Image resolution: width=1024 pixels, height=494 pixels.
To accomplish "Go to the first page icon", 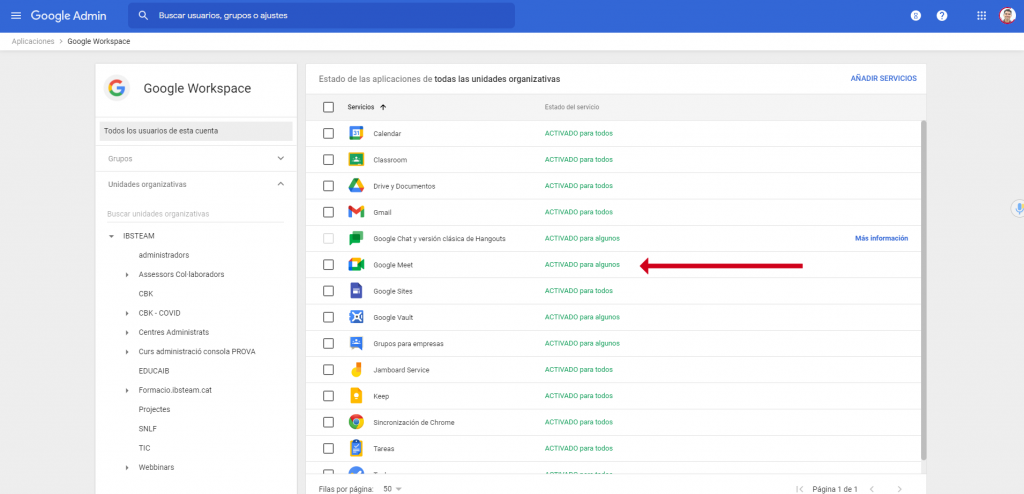I will (799, 489).
